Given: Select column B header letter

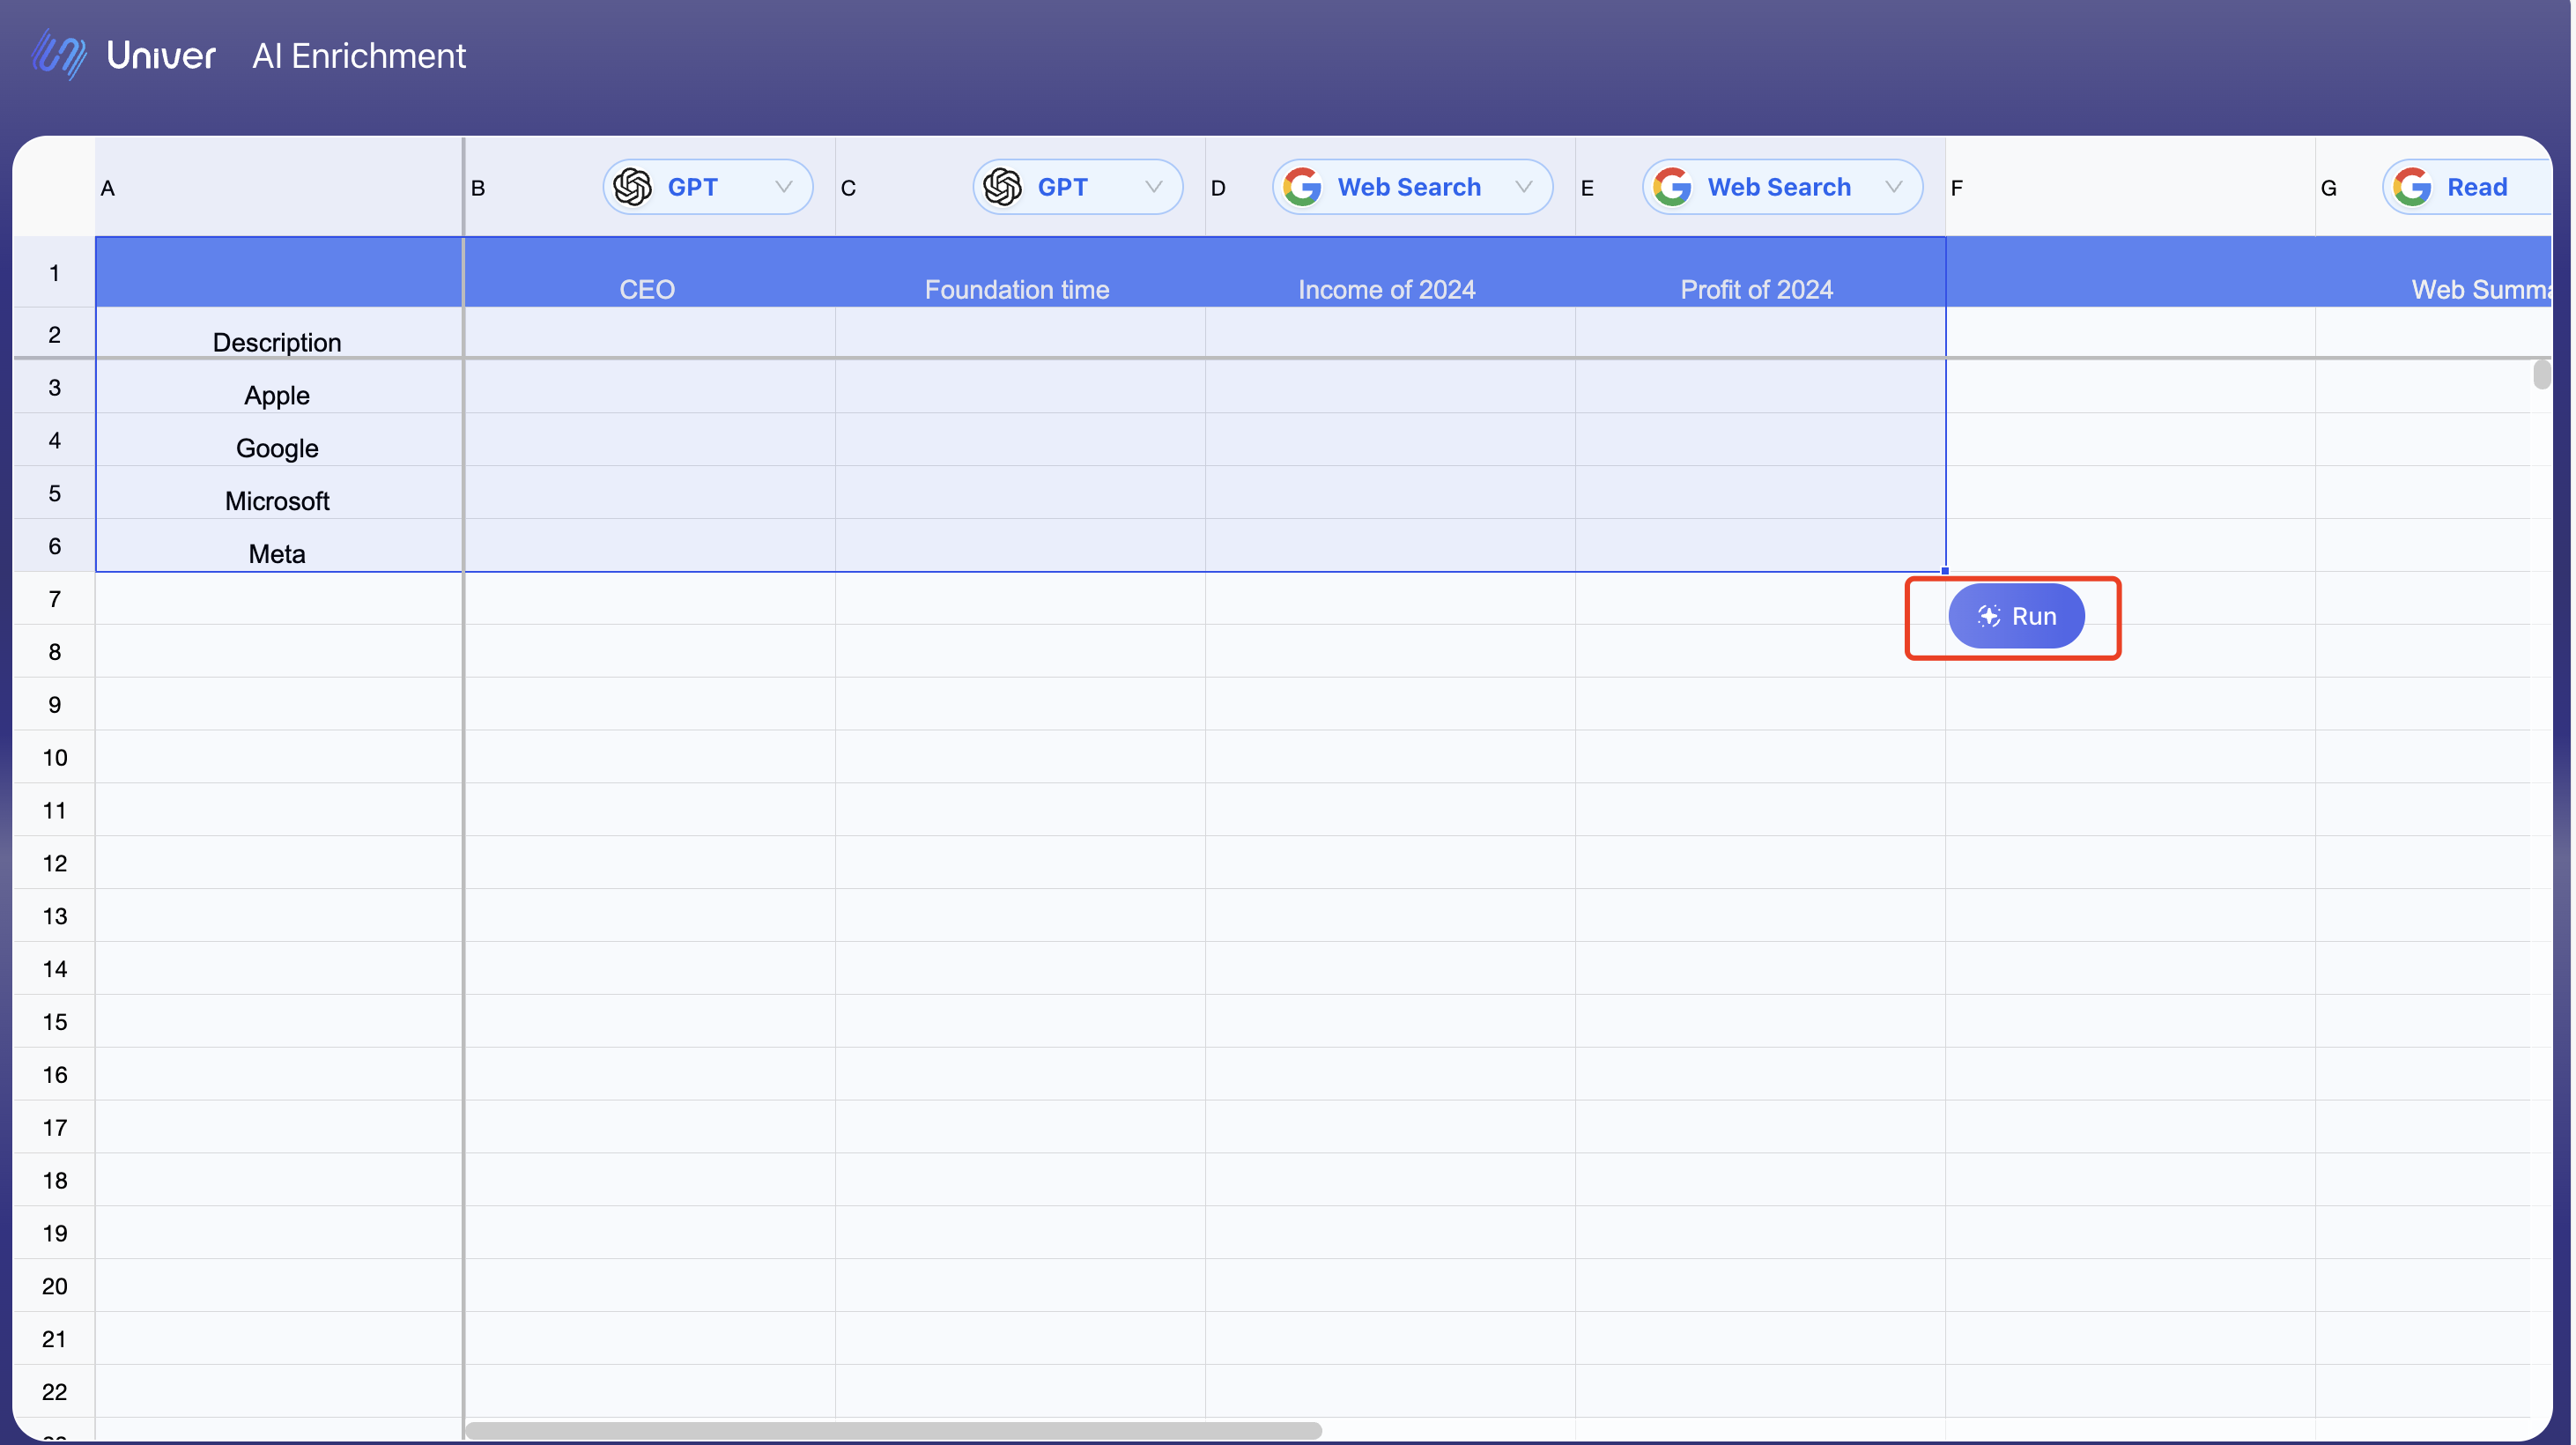Looking at the screenshot, I should (478, 188).
